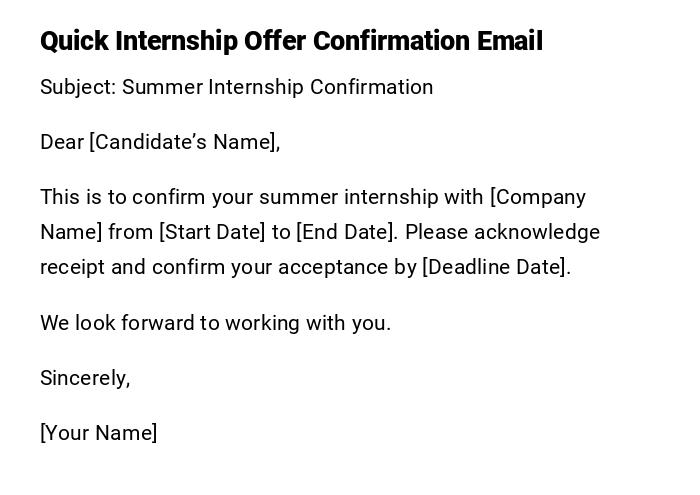Click the word "acknowledge" in the body
This screenshot has height=495, width=700.
pos(537,233)
